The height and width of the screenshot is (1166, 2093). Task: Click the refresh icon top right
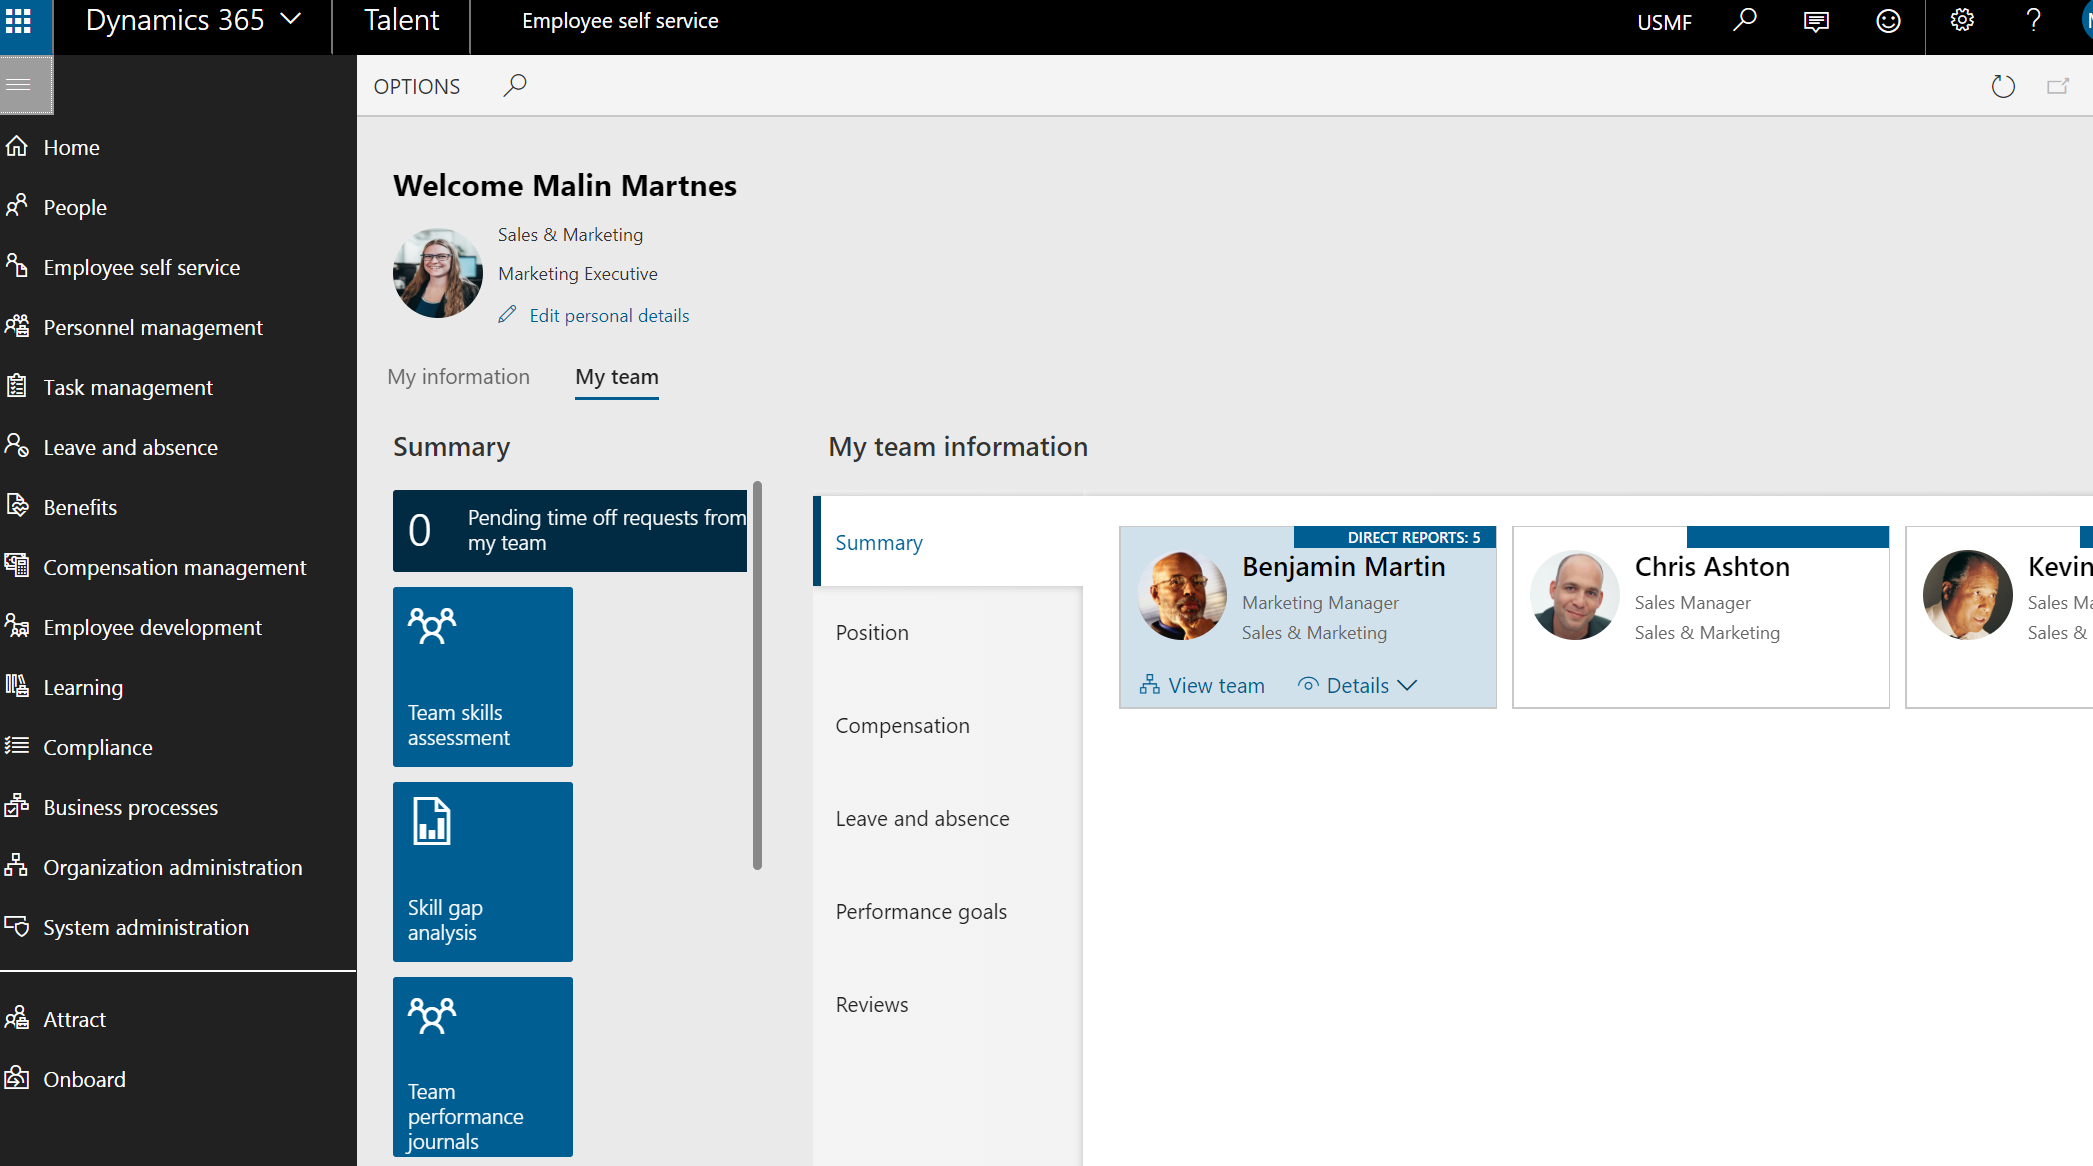coord(2003,86)
